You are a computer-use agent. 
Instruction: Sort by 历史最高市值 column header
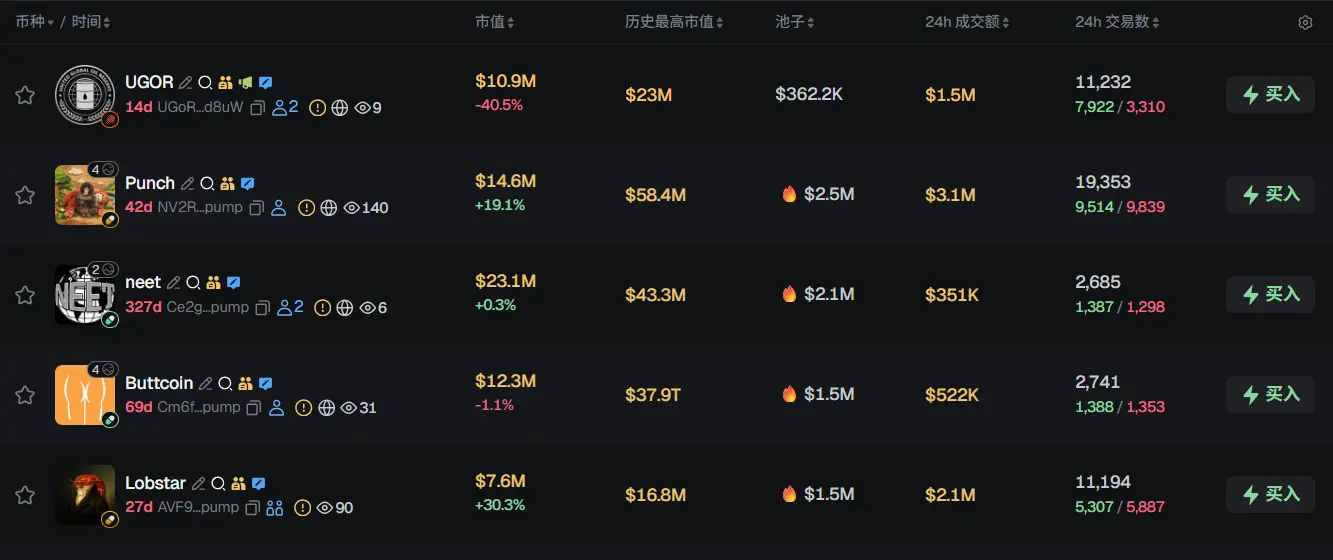coord(674,22)
